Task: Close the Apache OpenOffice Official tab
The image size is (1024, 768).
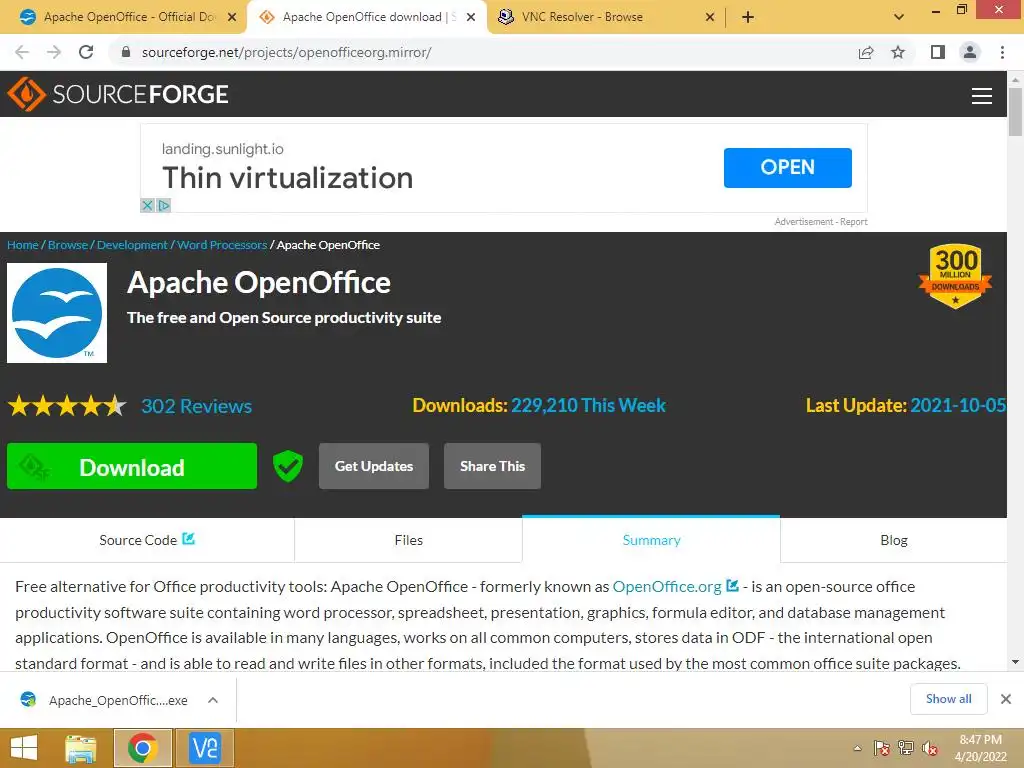Action: click(232, 17)
